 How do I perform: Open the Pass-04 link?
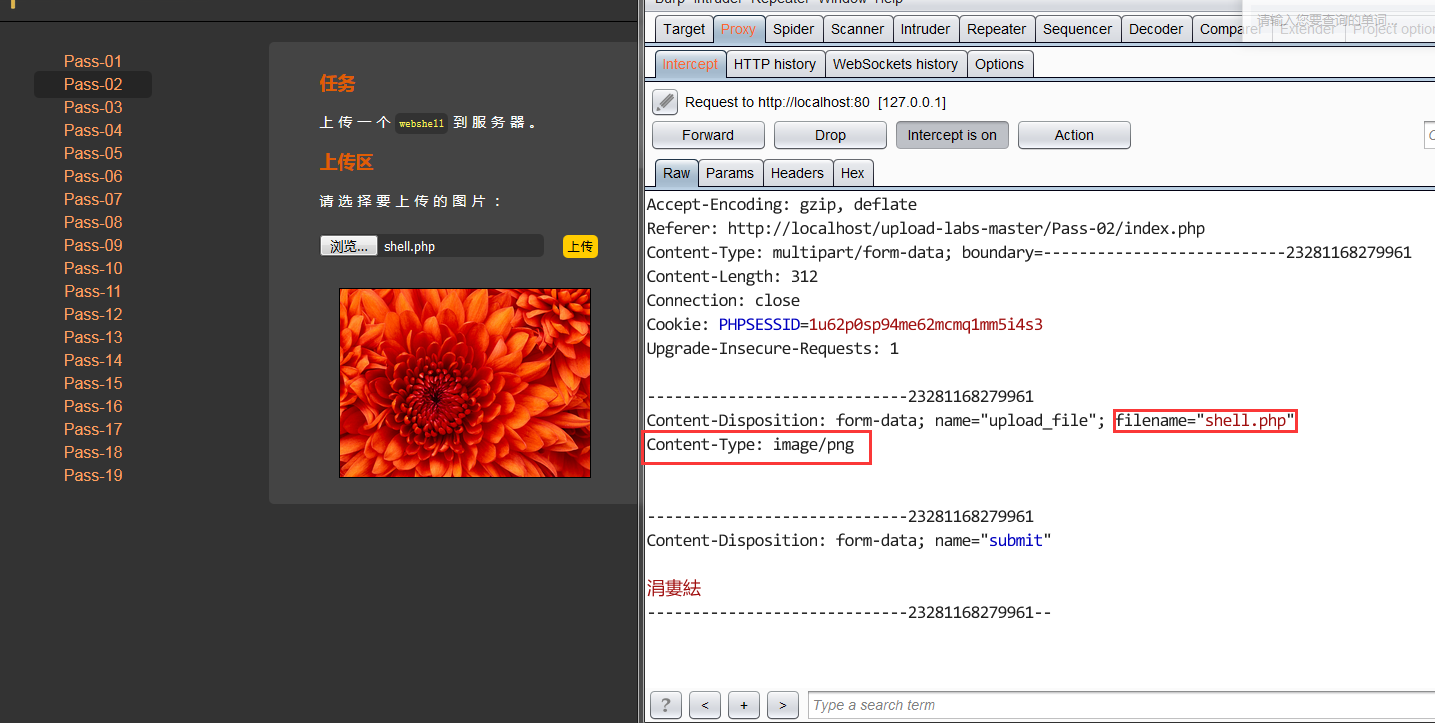(93, 130)
